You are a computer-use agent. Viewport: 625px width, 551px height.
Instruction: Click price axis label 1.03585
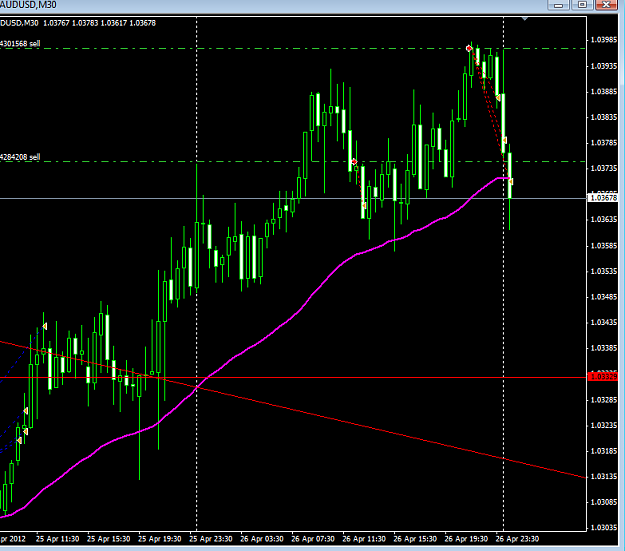click(603, 245)
